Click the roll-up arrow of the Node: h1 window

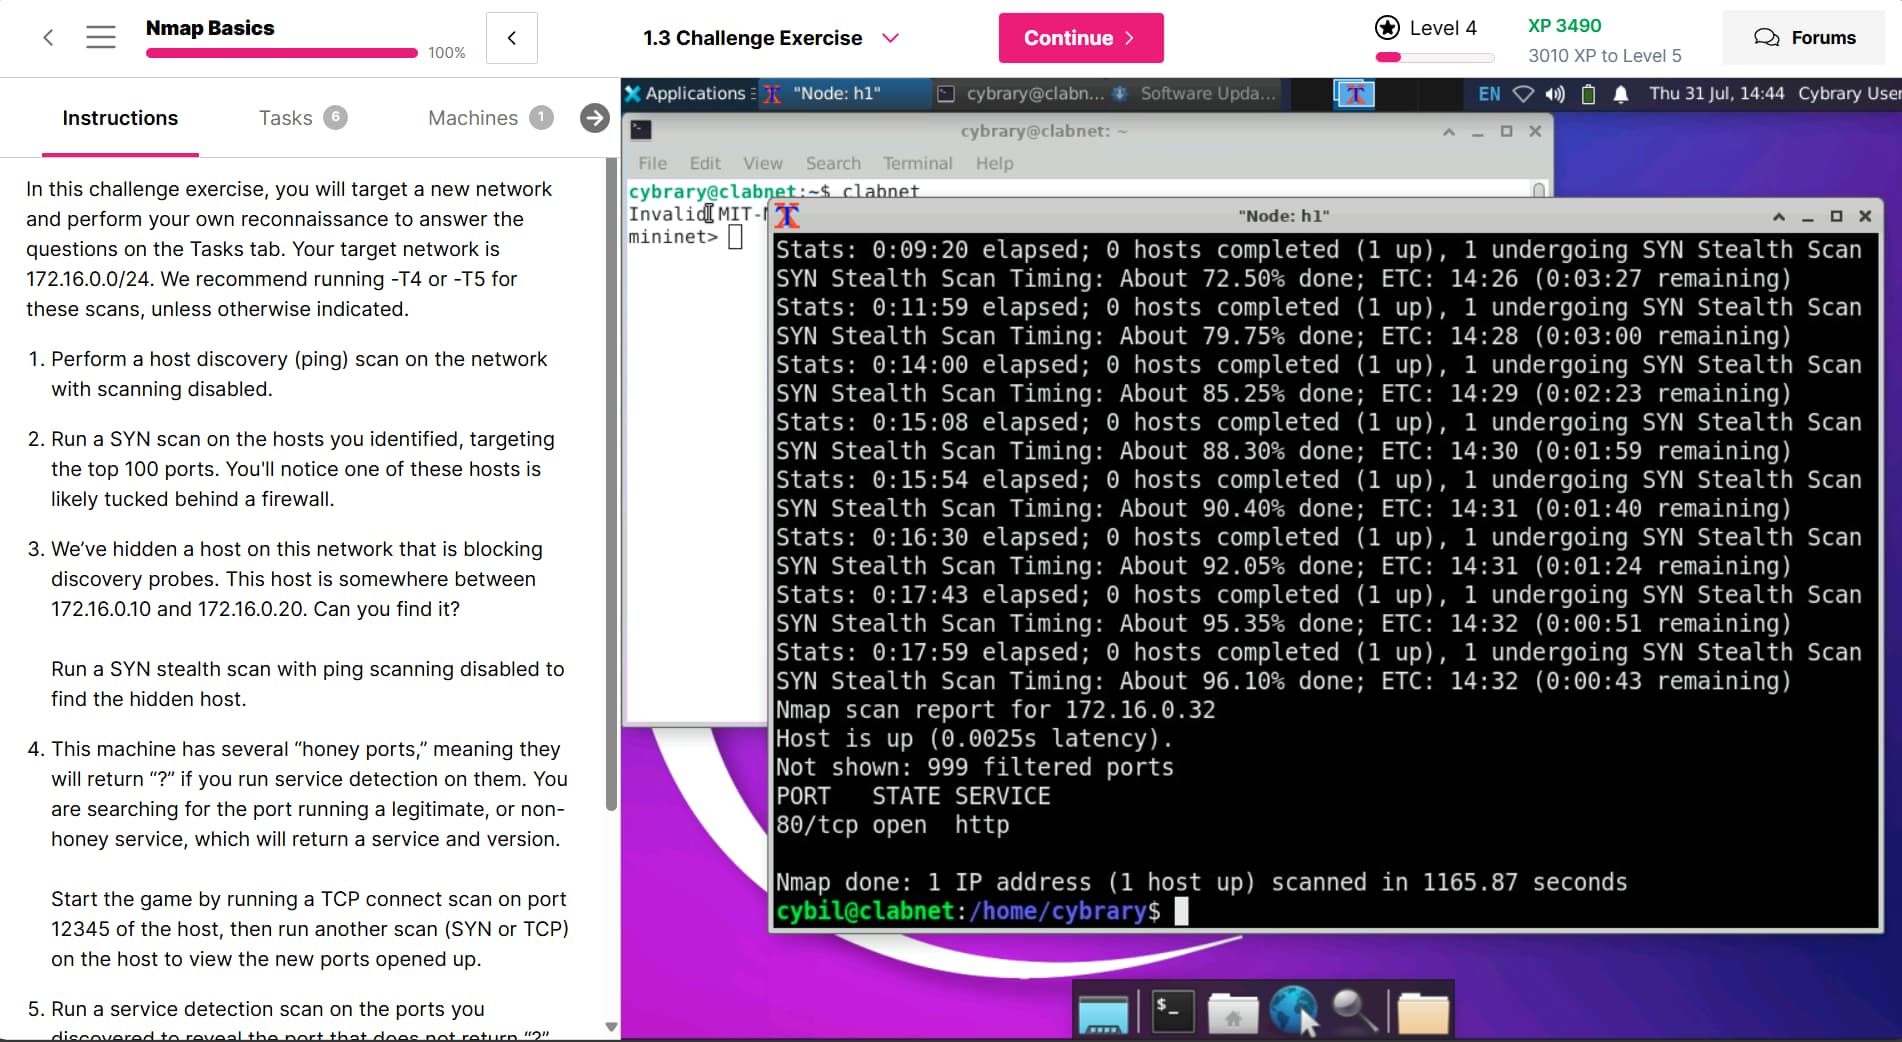point(1778,216)
